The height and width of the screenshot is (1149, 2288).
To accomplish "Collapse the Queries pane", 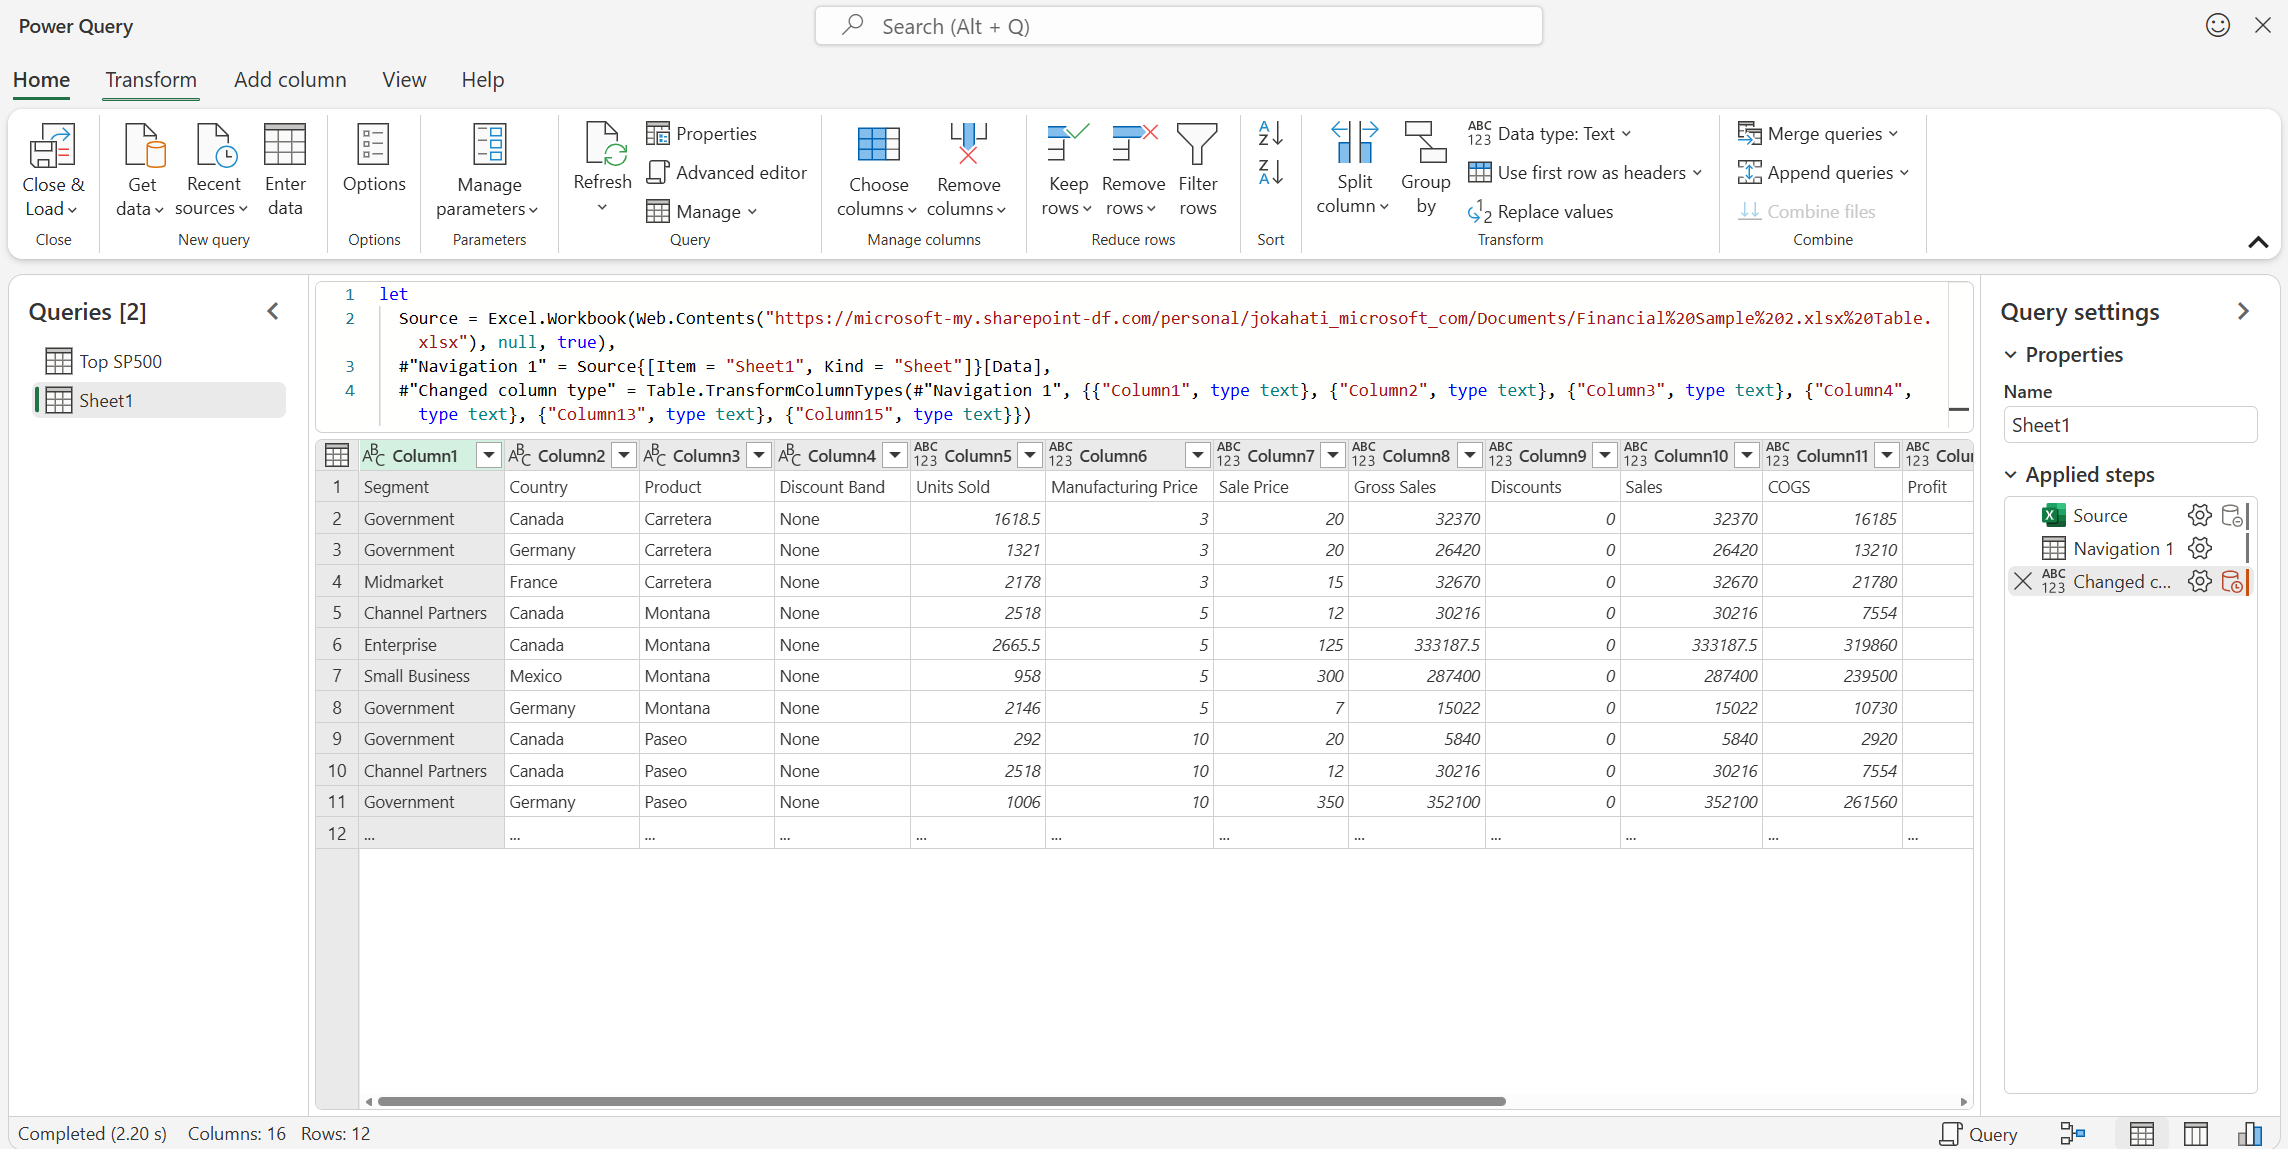I will click(x=272, y=311).
